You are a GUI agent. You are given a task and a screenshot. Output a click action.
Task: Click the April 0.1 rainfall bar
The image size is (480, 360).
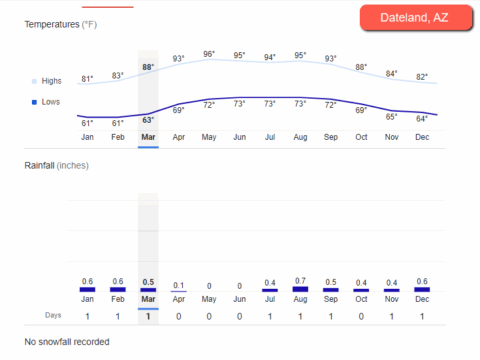pos(179,291)
